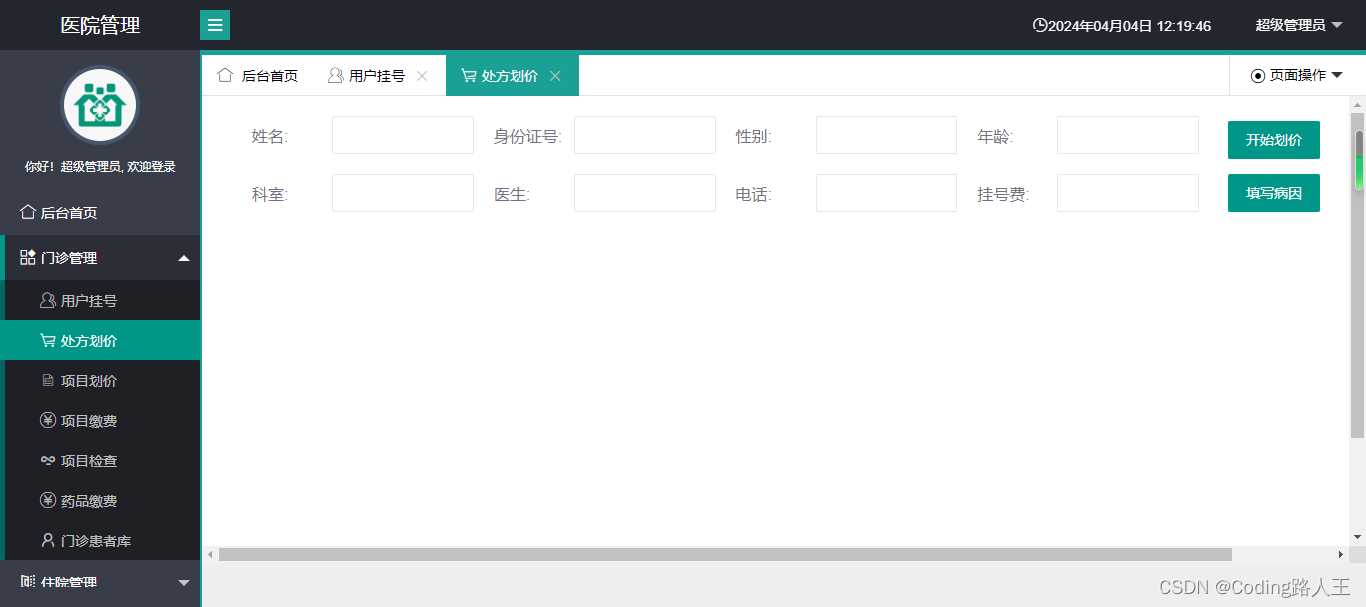Click the 年龄 input field

coord(1128,135)
